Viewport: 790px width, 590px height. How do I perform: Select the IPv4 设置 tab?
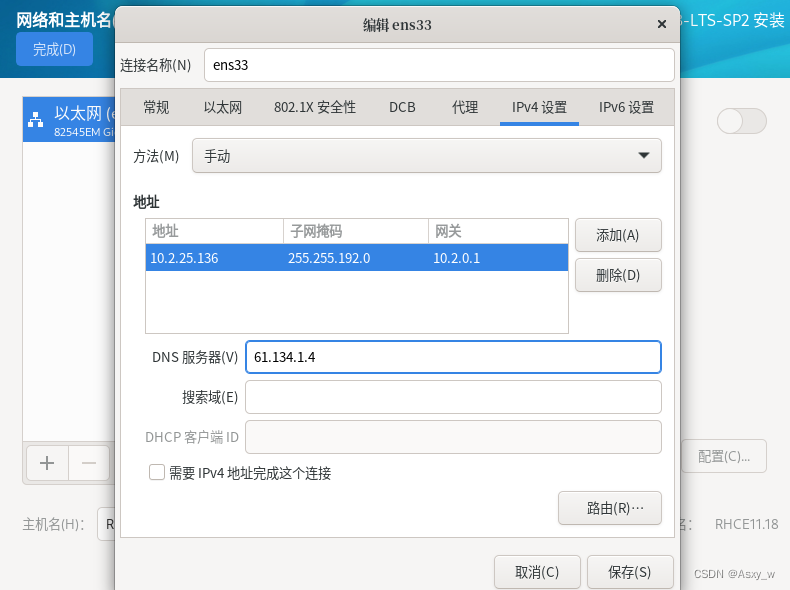pos(539,107)
